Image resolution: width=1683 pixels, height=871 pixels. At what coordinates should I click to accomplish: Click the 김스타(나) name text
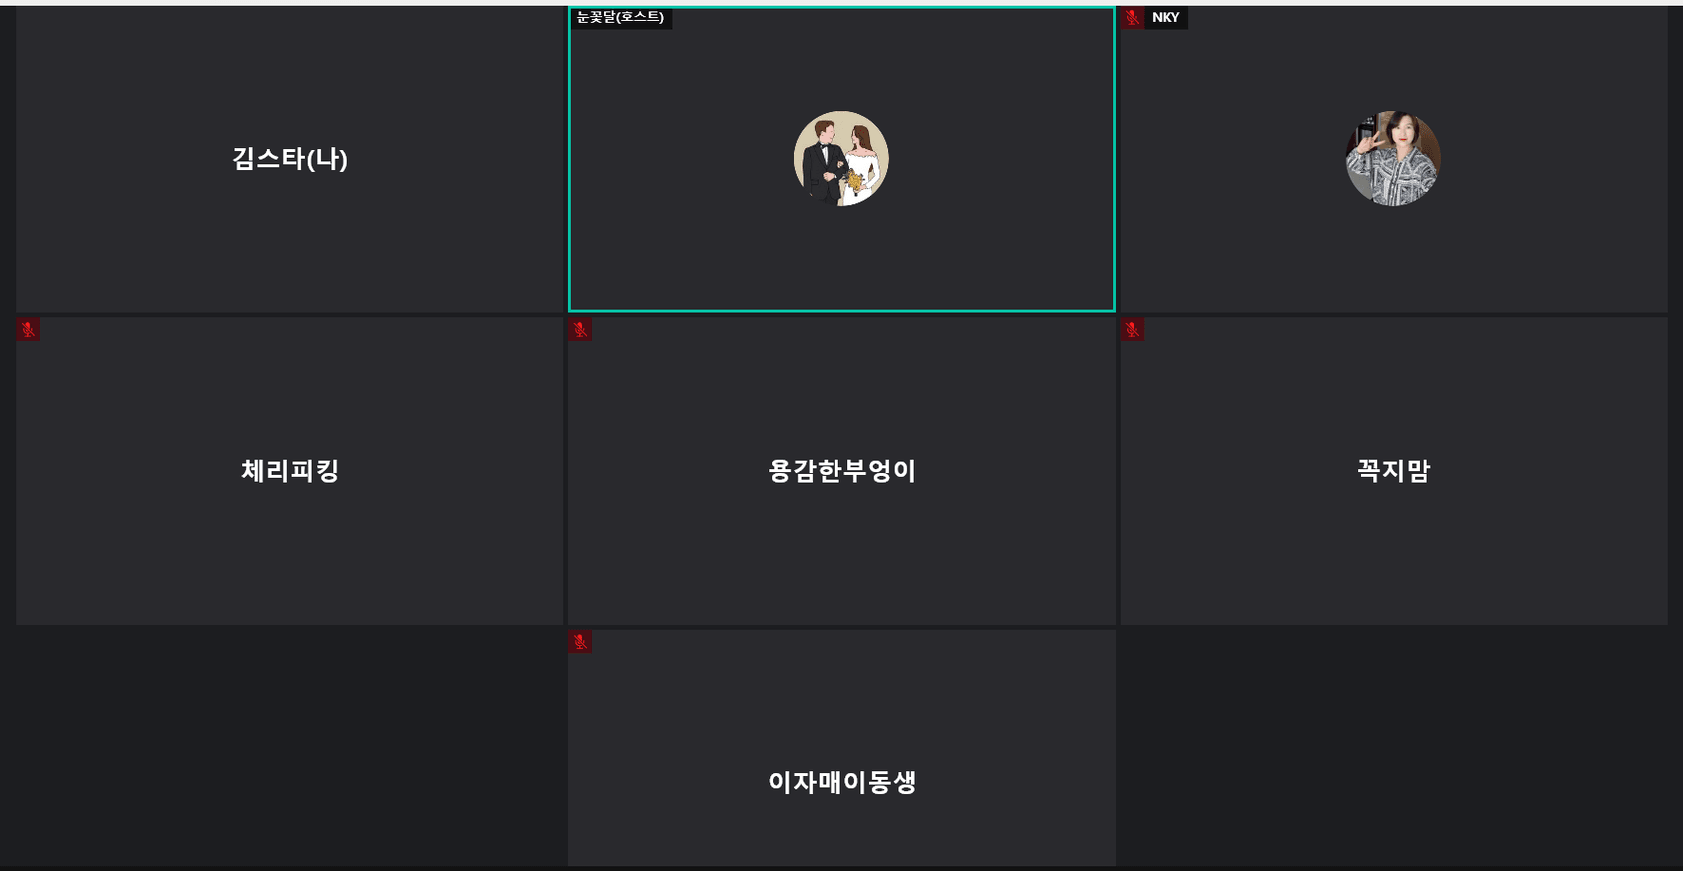click(x=290, y=159)
